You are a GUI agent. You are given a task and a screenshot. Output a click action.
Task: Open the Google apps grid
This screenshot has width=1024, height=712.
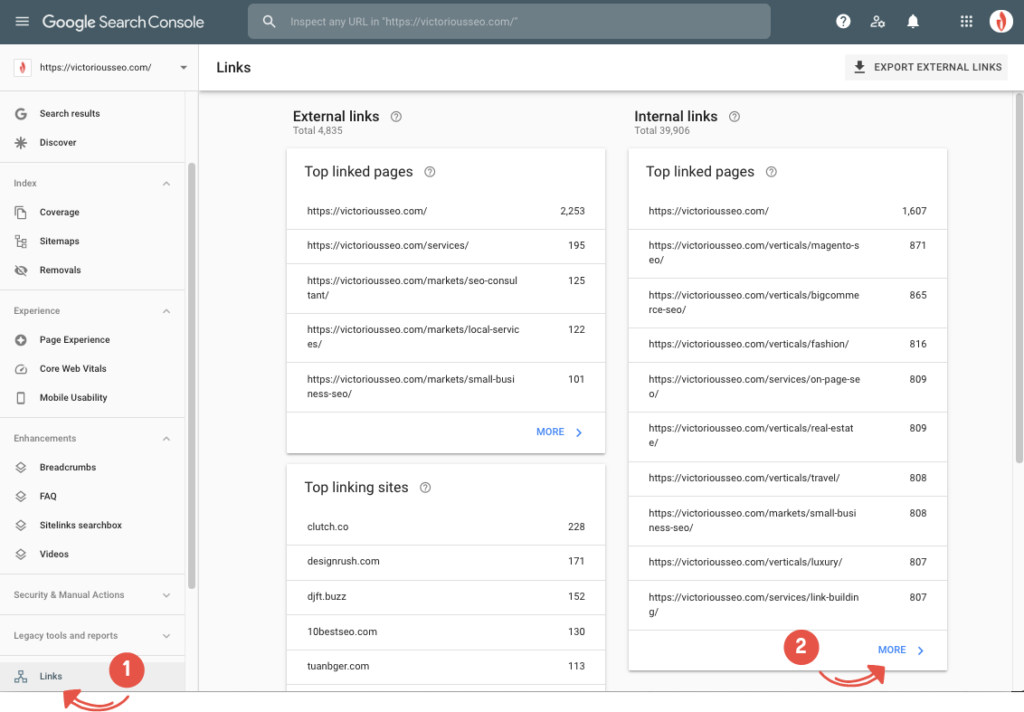pos(966,22)
